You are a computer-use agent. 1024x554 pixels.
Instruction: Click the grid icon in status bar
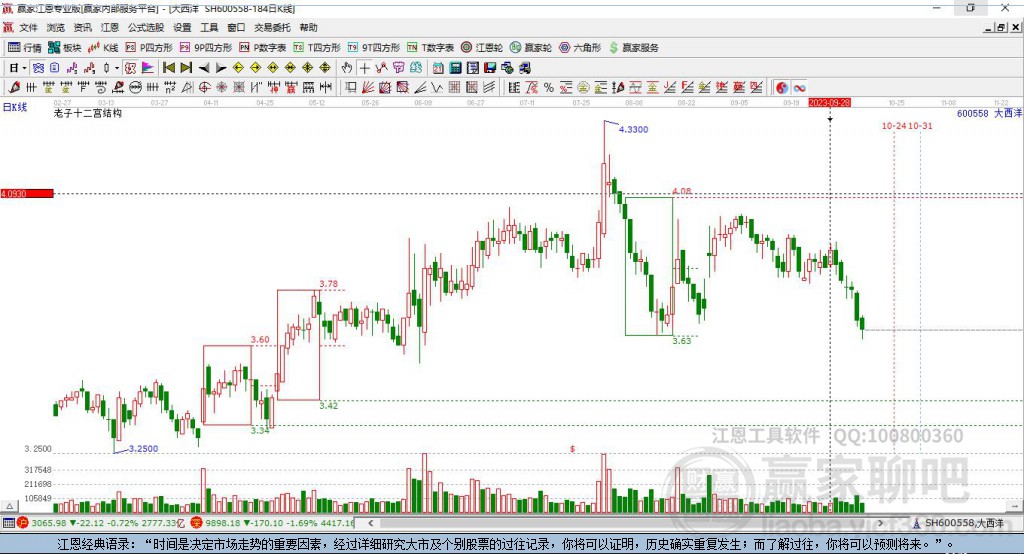tap(8, 523)
